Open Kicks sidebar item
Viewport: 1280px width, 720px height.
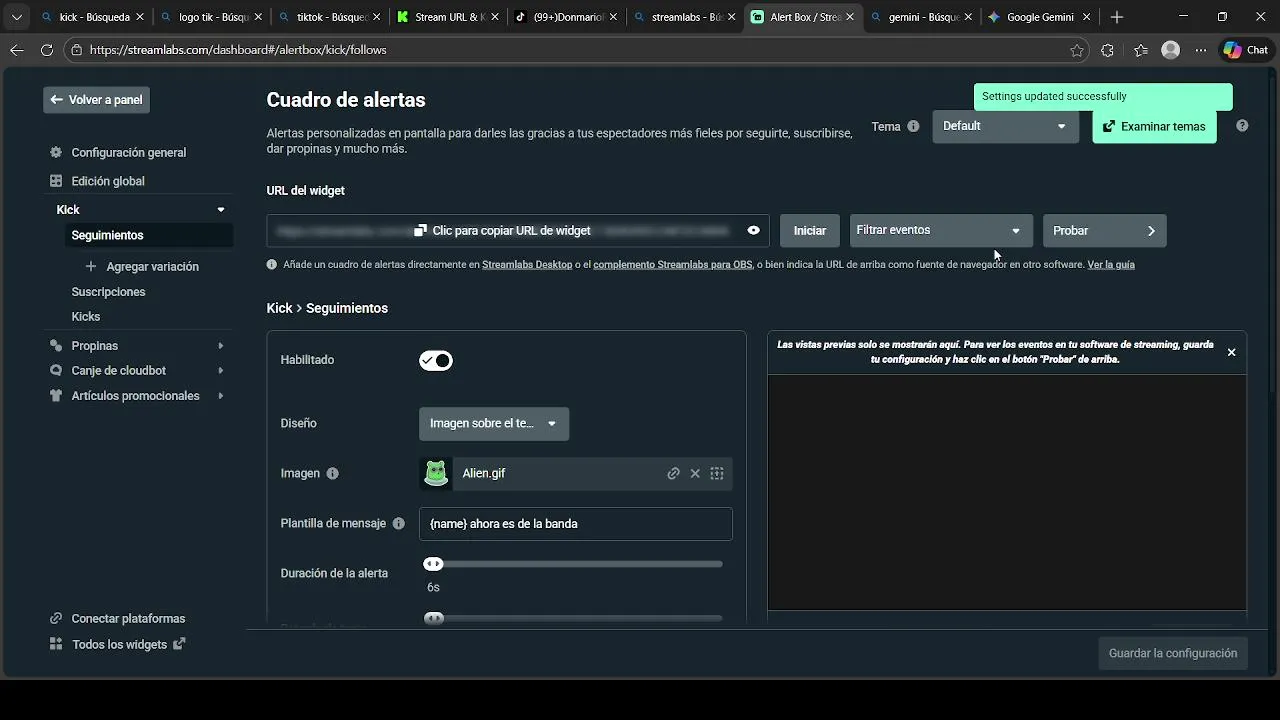(85, 317)
